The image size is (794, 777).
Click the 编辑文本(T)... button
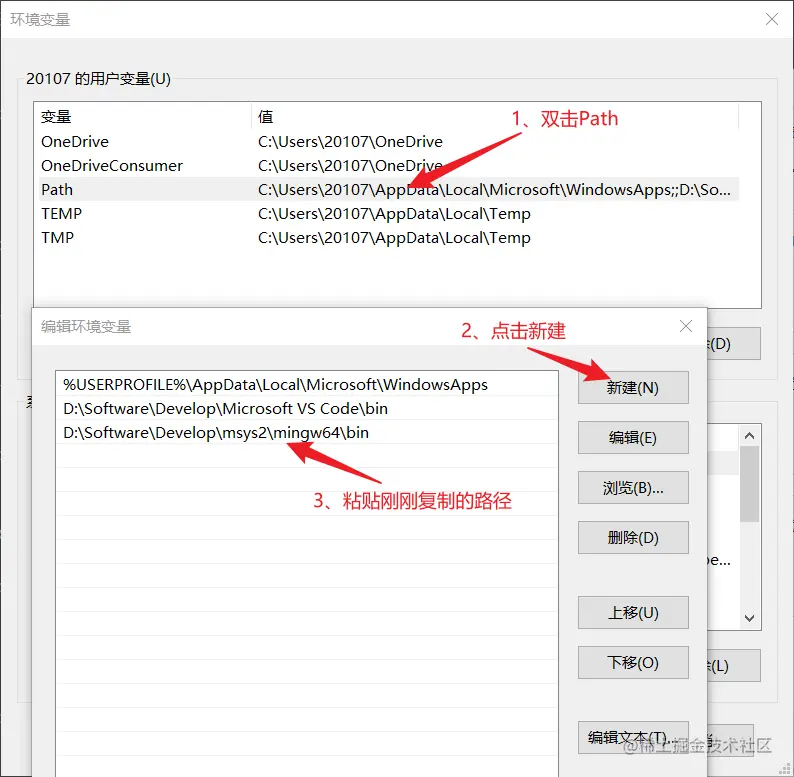coord(633,737)
